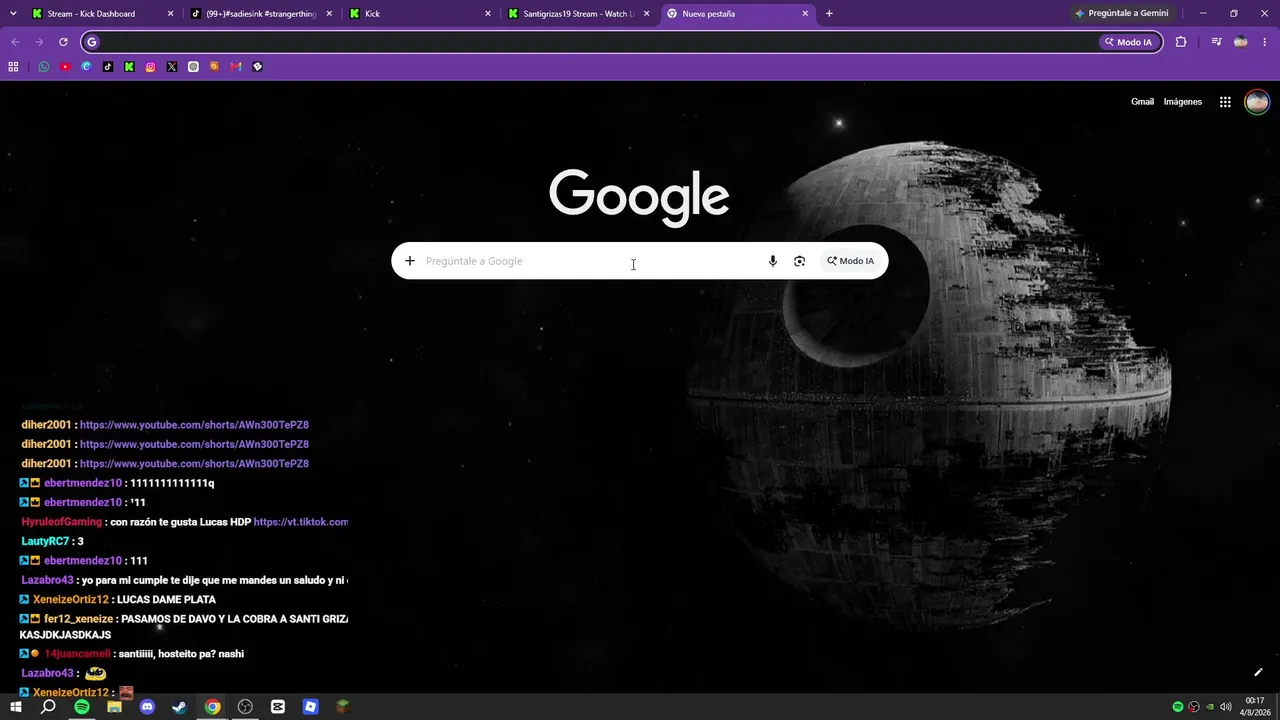
Task: Expand the tab search dropdown arrow
Action: click(x=11, y=14)
